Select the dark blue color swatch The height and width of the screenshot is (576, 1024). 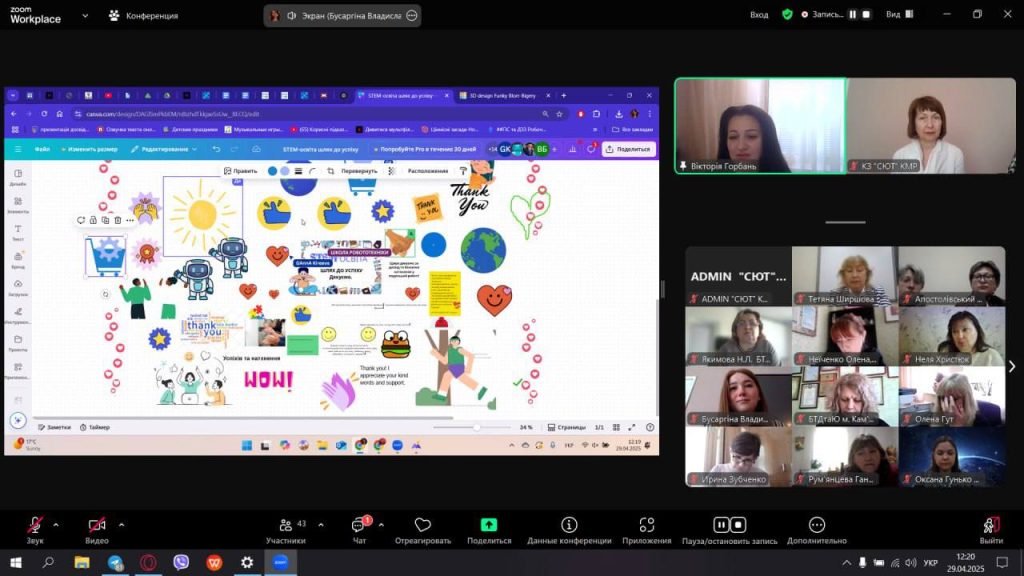tap(272, 171)
